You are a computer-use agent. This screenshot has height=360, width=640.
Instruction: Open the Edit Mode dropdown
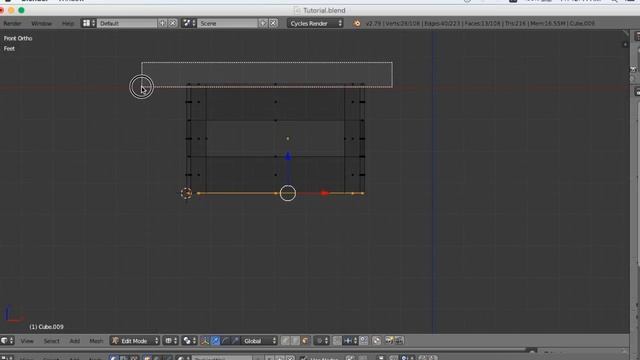coord(135,341)
